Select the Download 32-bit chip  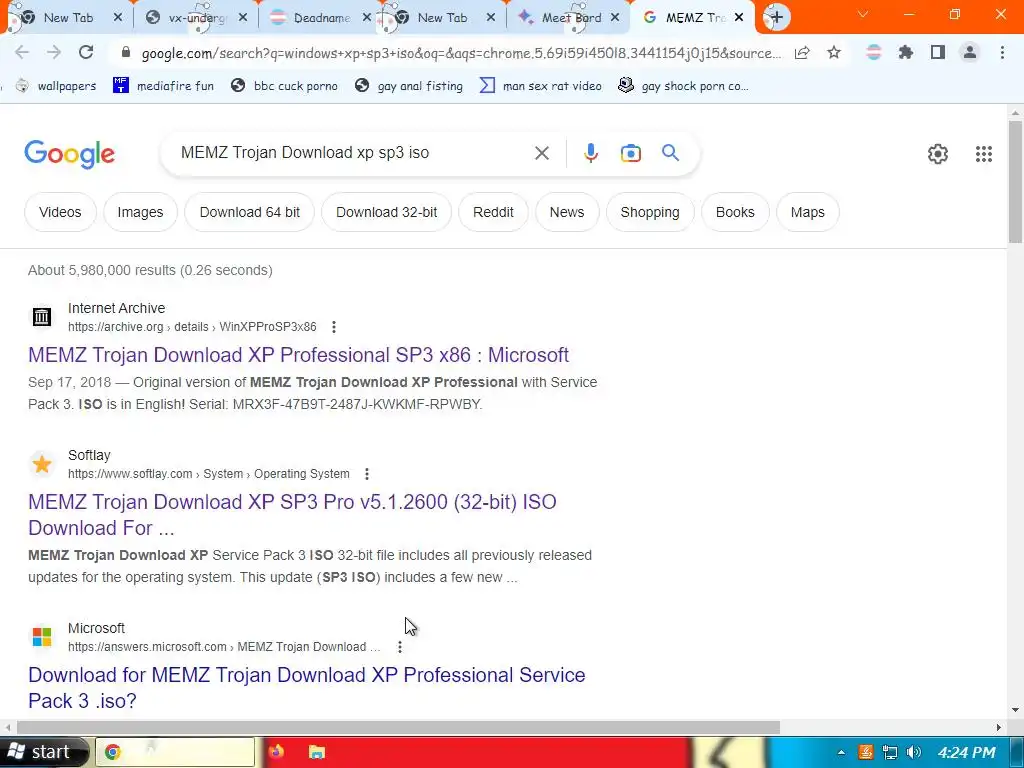point(387,212)
